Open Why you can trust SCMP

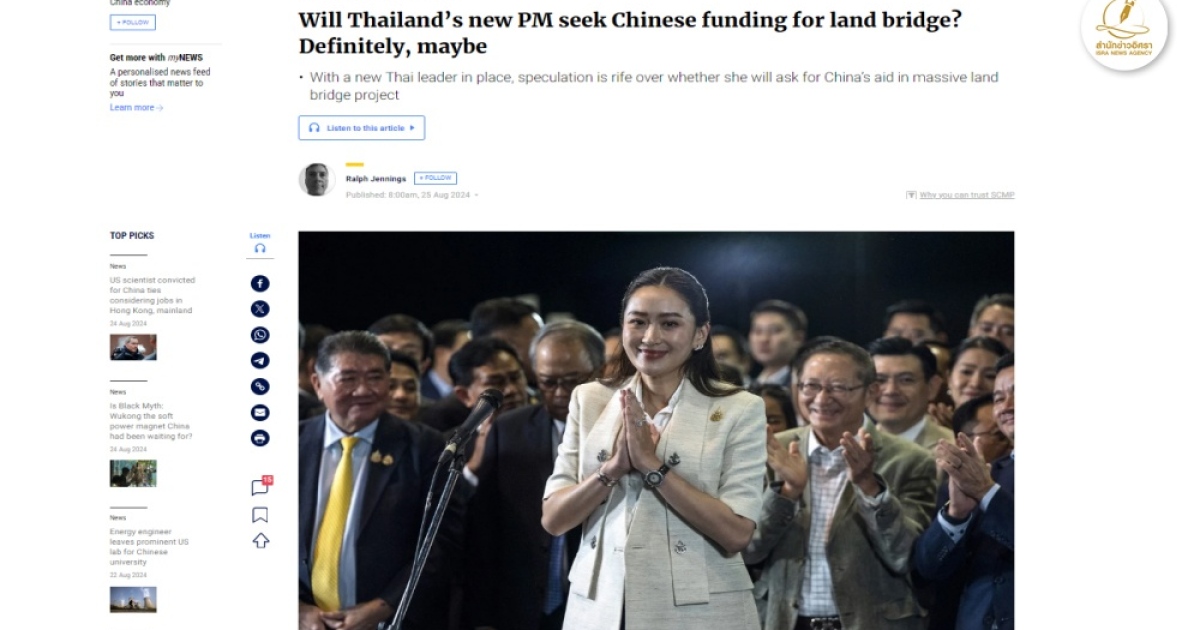tap(960, 195)
